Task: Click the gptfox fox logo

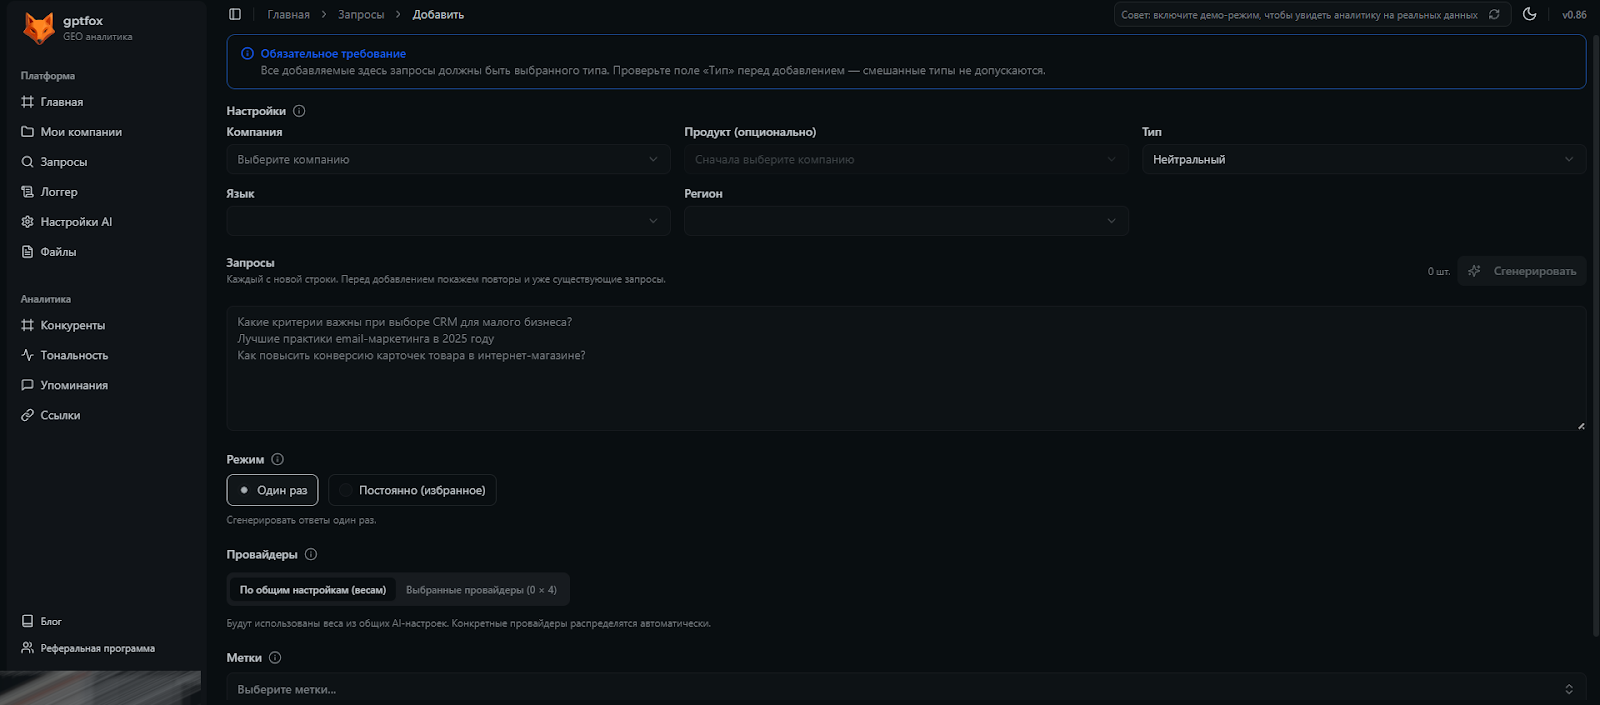Action: coord(39,28)
